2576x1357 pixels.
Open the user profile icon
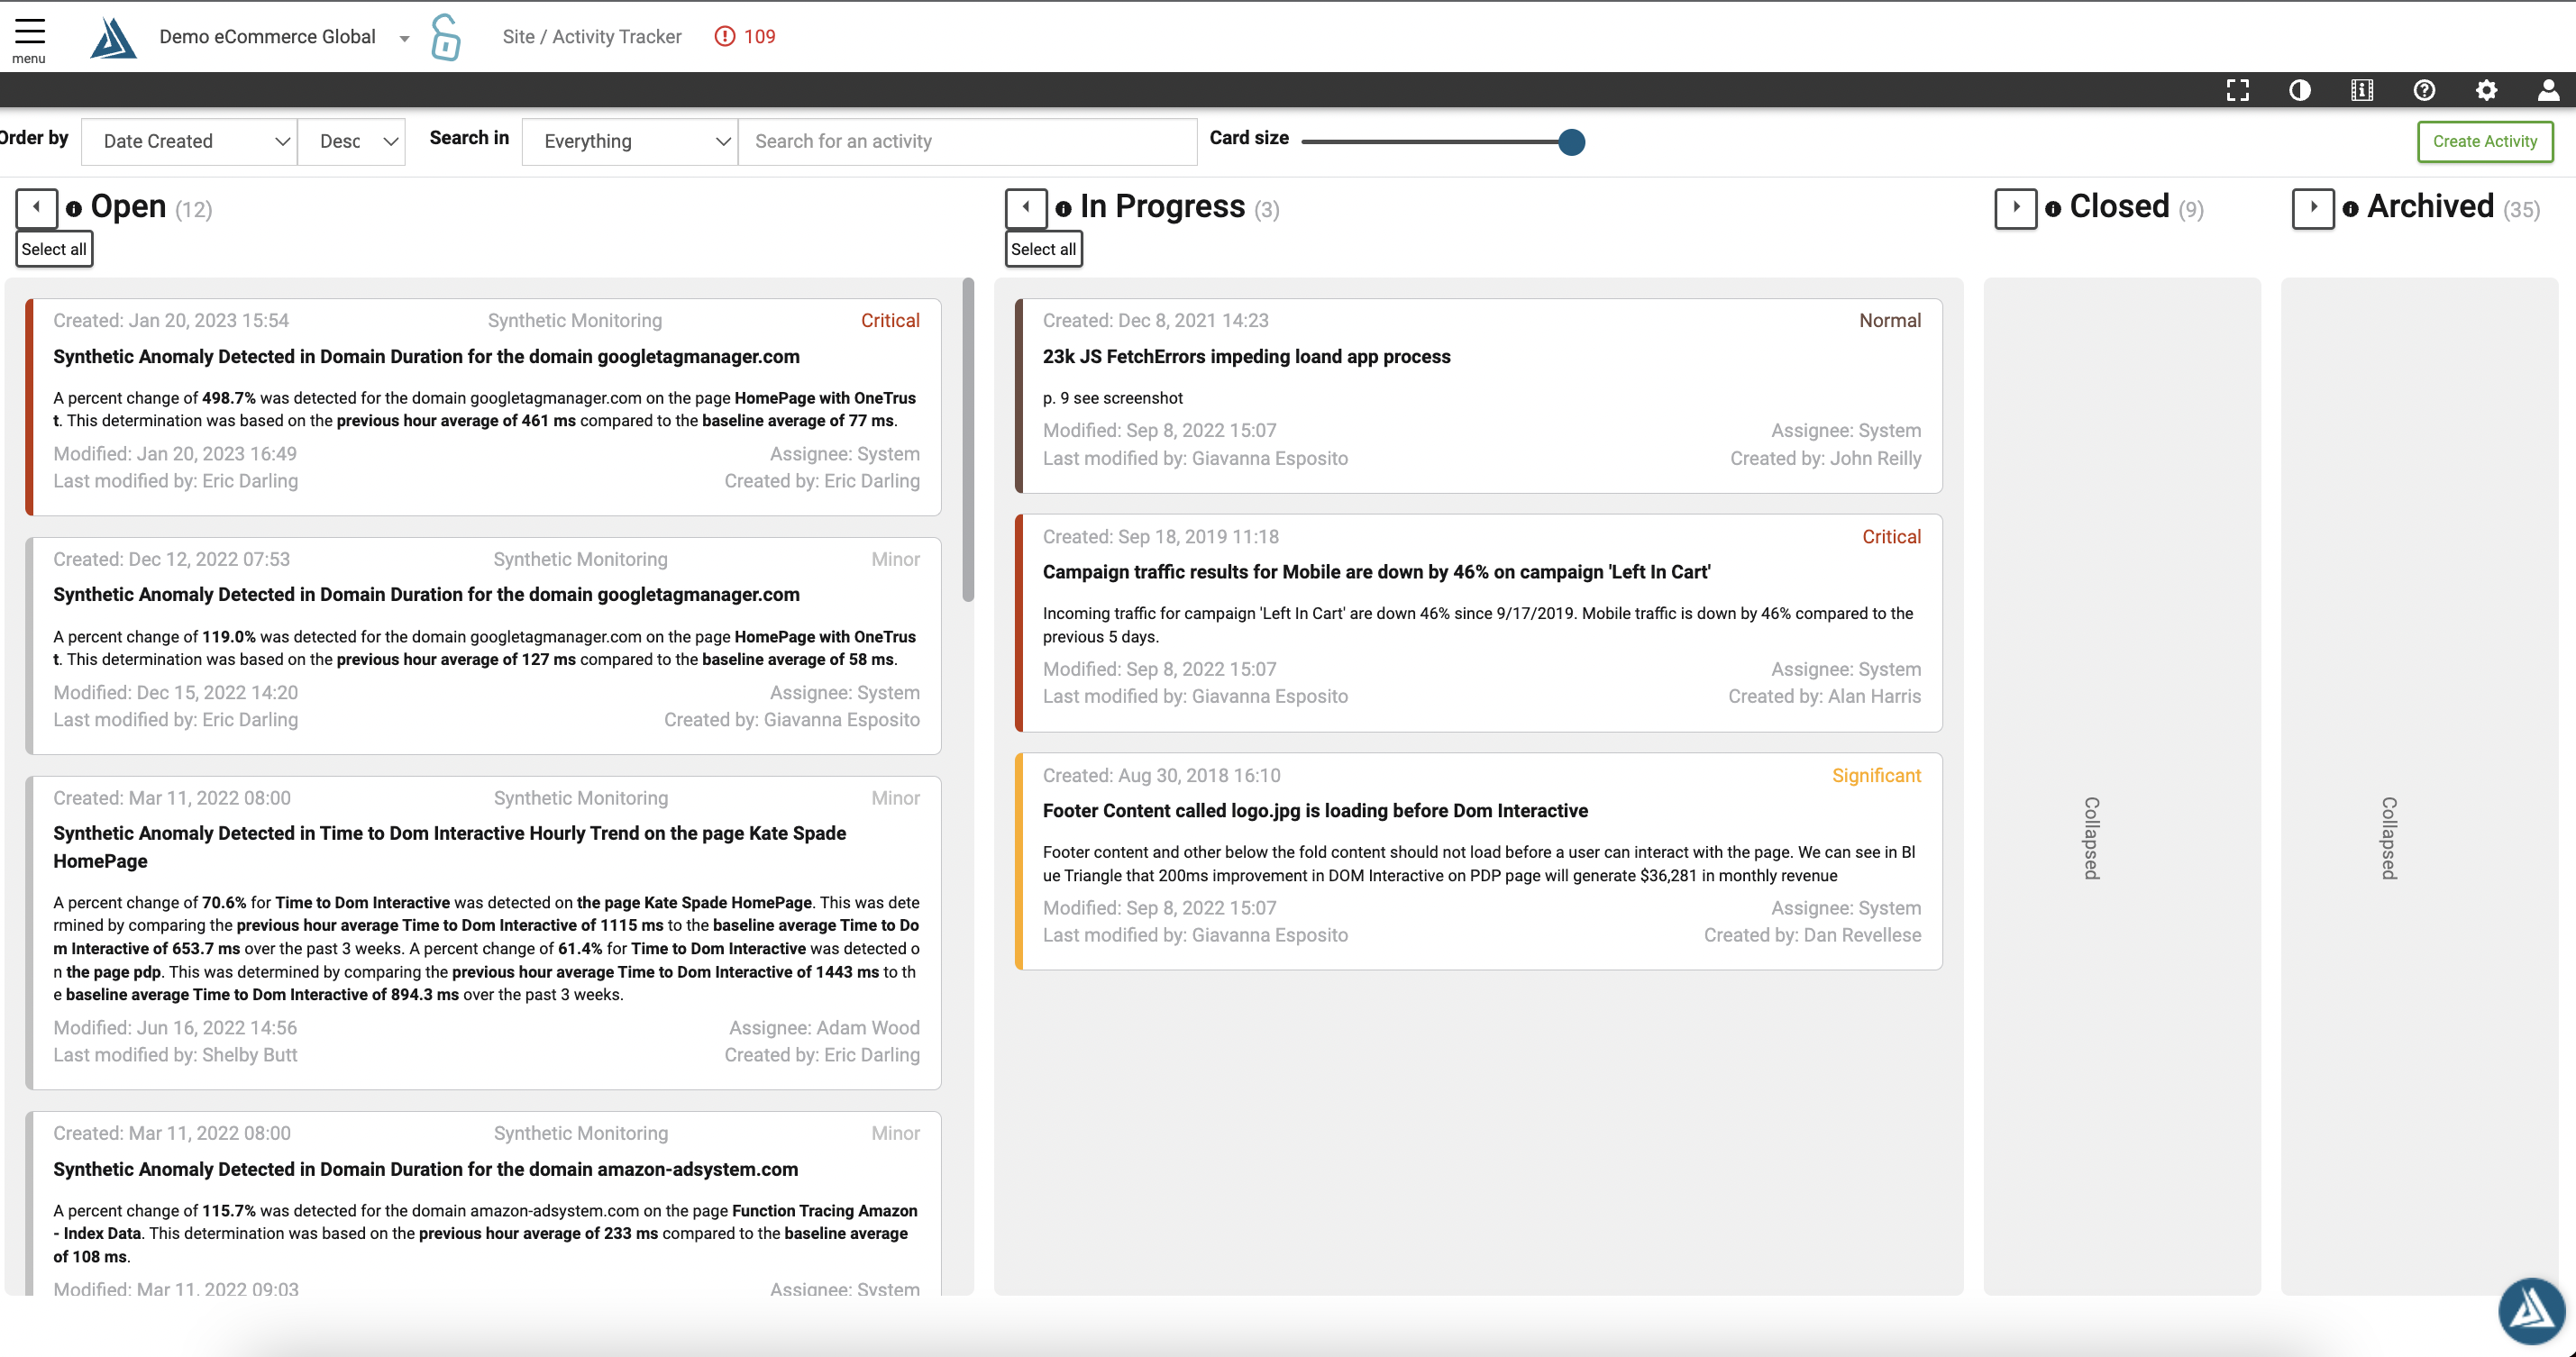(2548, 90)
